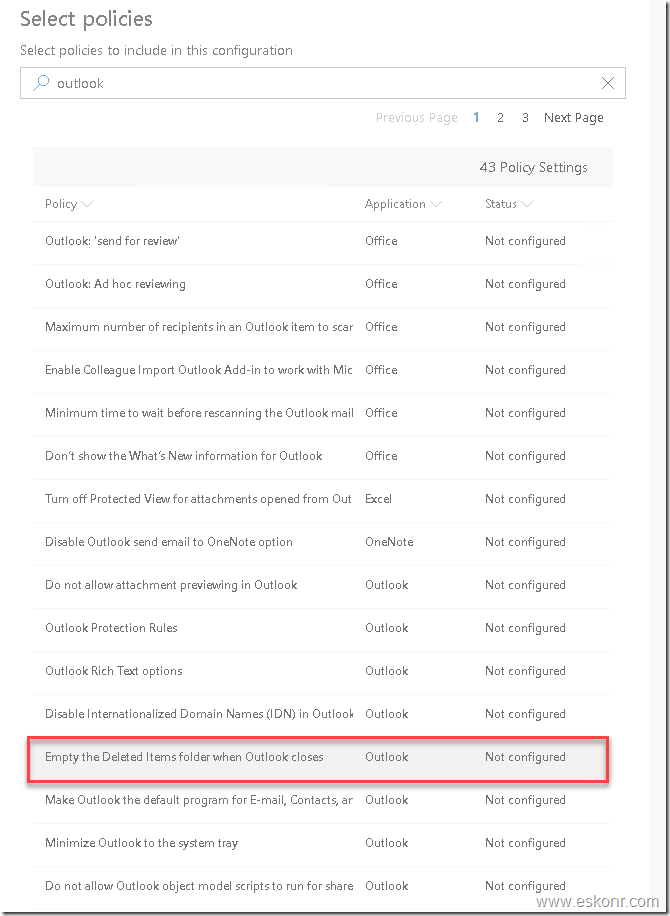This screenshot has width=670, height=916.
Task: Click Office application for Outlook: Ad hoc reviewing
Action: [381, 284]
